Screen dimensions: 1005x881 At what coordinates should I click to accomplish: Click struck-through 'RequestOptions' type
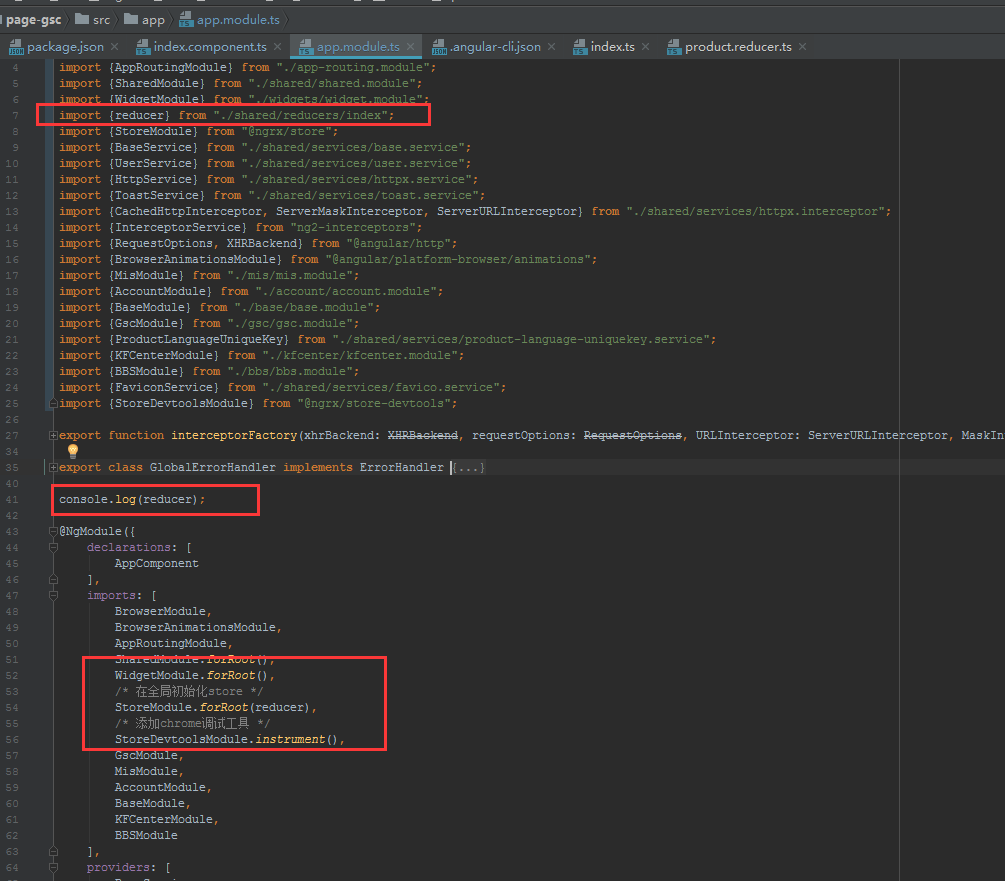point(633,436)
